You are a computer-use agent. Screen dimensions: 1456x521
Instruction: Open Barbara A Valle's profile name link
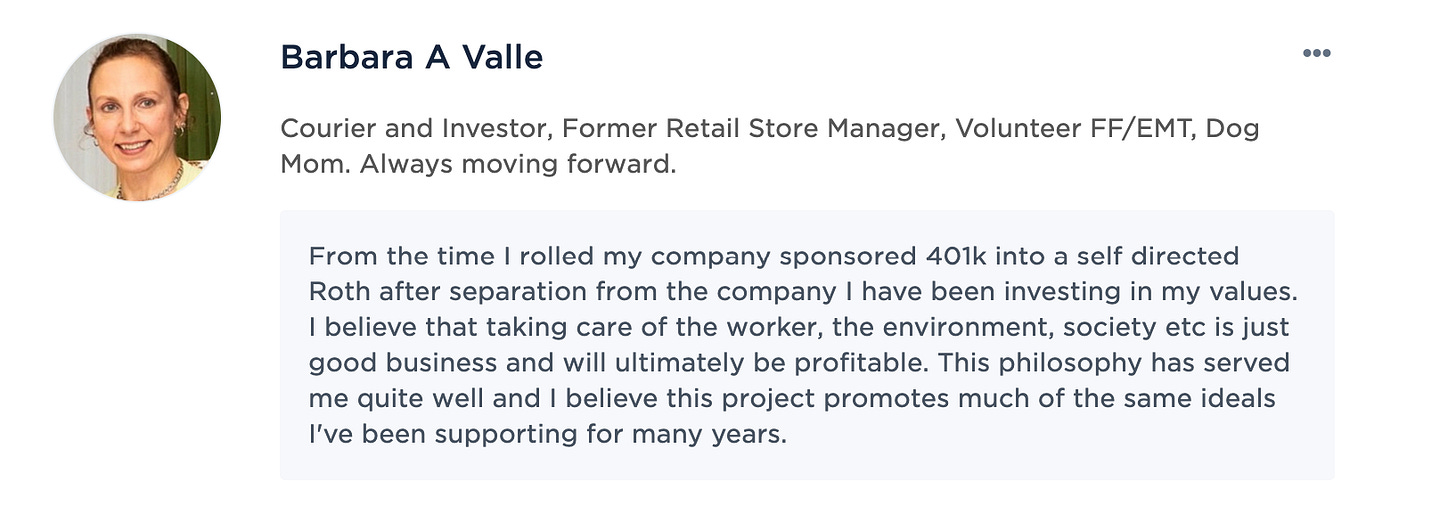coord(411,57)
